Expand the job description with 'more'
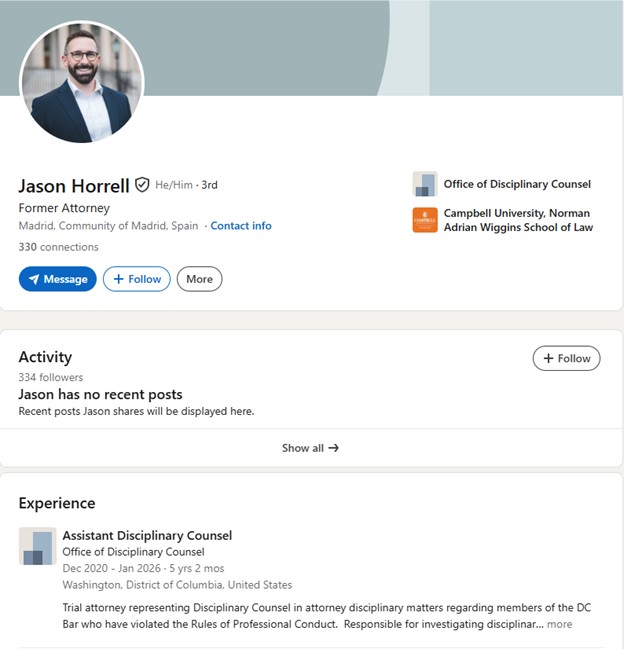Image resolution: width=624 pixels, height=649 pixels. tap(559, 624)
